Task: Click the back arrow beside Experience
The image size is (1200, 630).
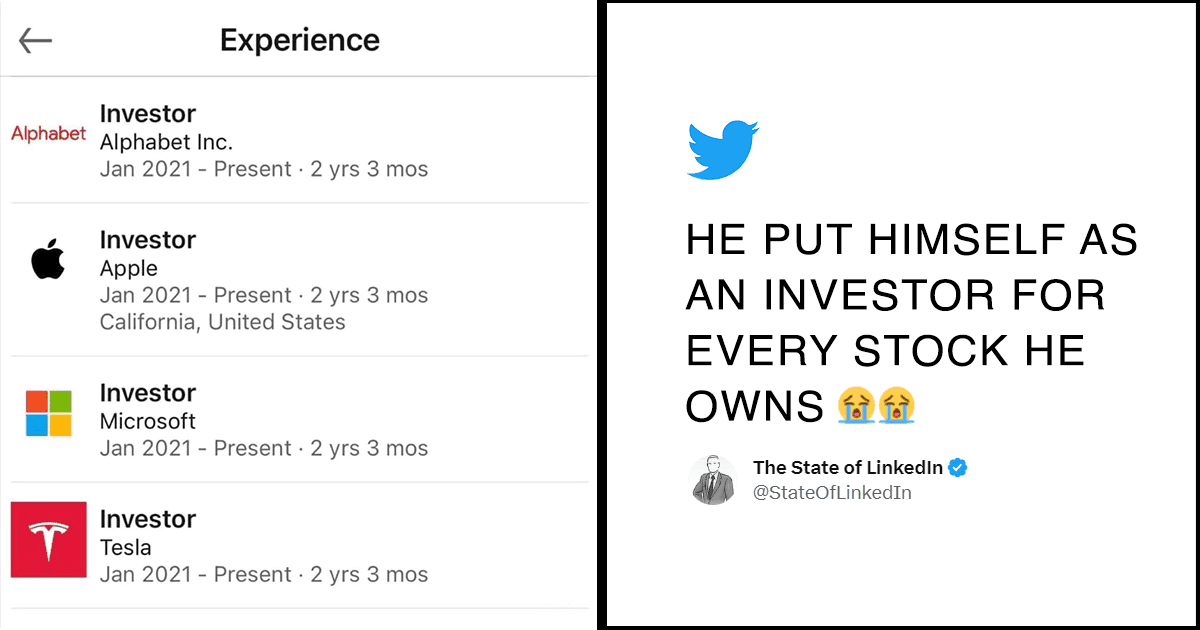Action: tap(35, 40)
